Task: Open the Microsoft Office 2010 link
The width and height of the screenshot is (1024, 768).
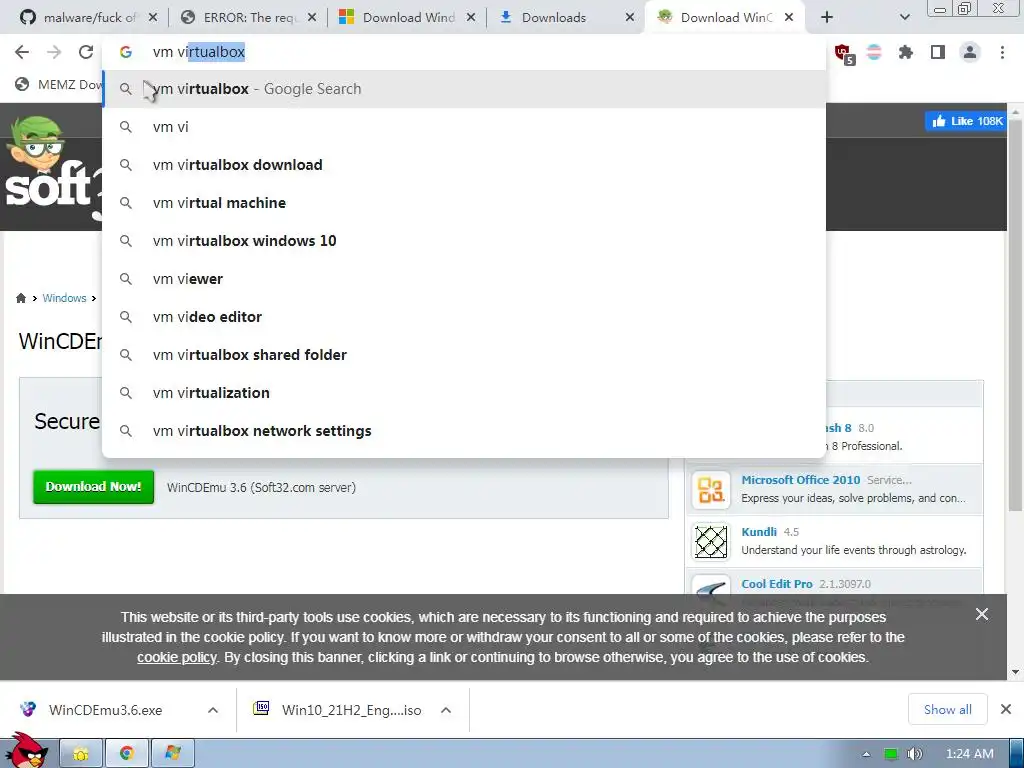Action: [801, 479]
